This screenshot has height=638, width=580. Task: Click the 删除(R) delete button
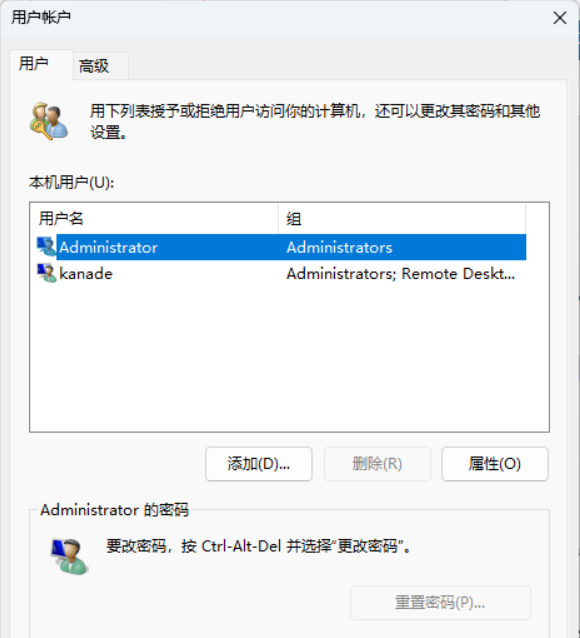[x=377, y=464]
